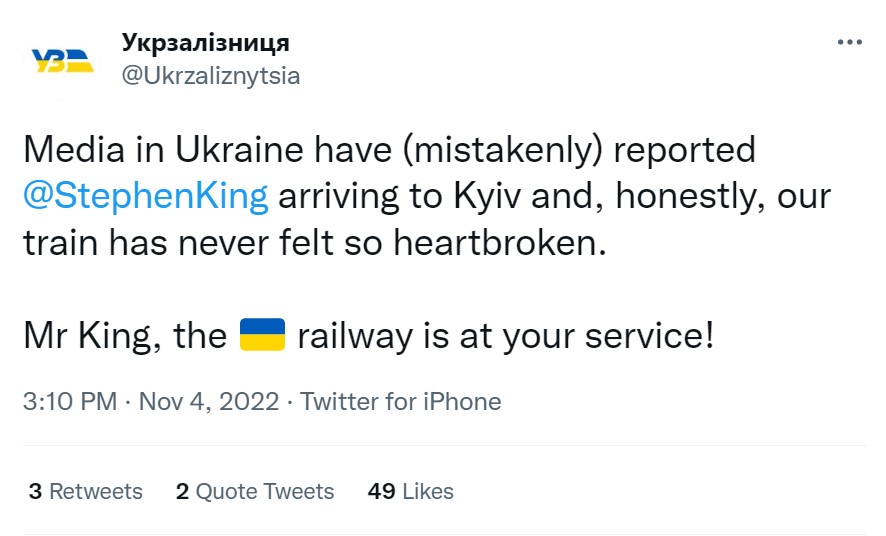The height and width of the screenshot is (536, 886).
Task: View the 2 Quote Tweets list
Action: [254, 491]
